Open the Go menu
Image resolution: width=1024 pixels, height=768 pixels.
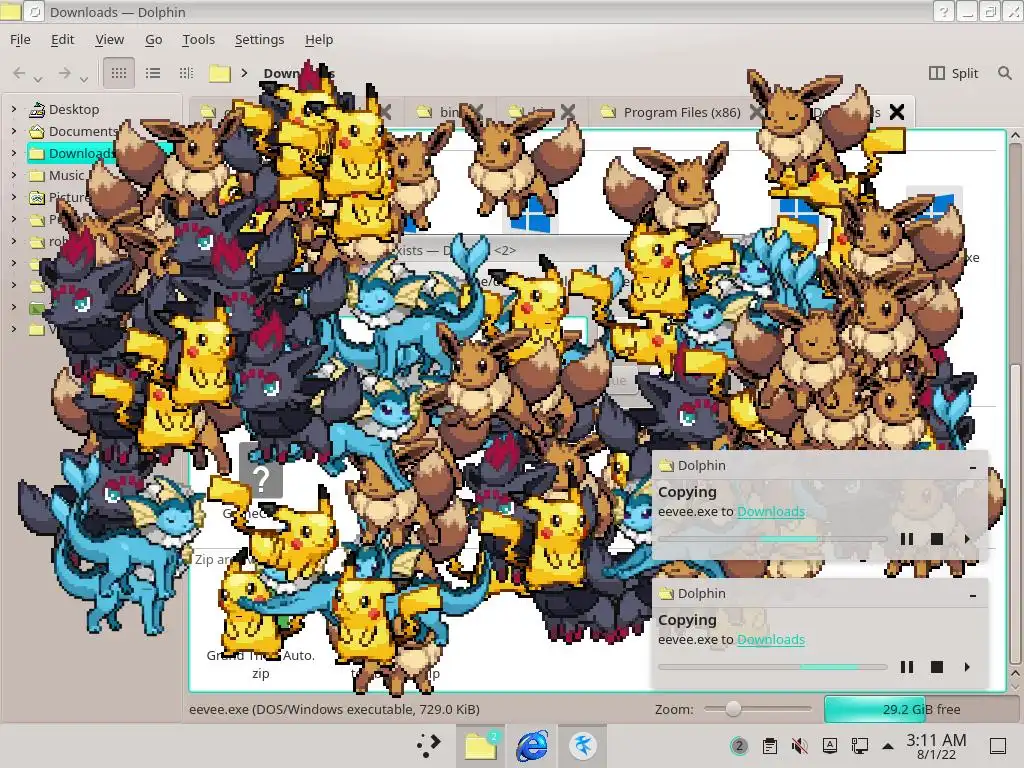coord(153,39)
